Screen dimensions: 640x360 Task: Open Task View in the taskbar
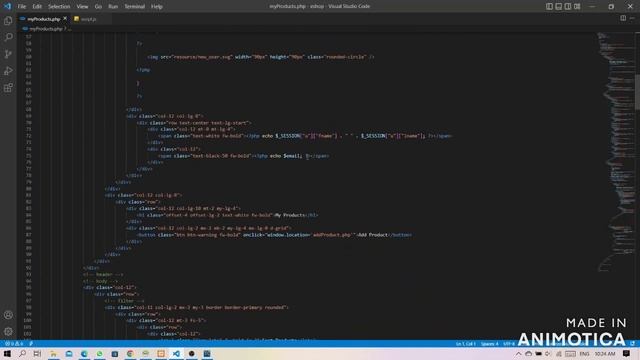pos(37,353)
